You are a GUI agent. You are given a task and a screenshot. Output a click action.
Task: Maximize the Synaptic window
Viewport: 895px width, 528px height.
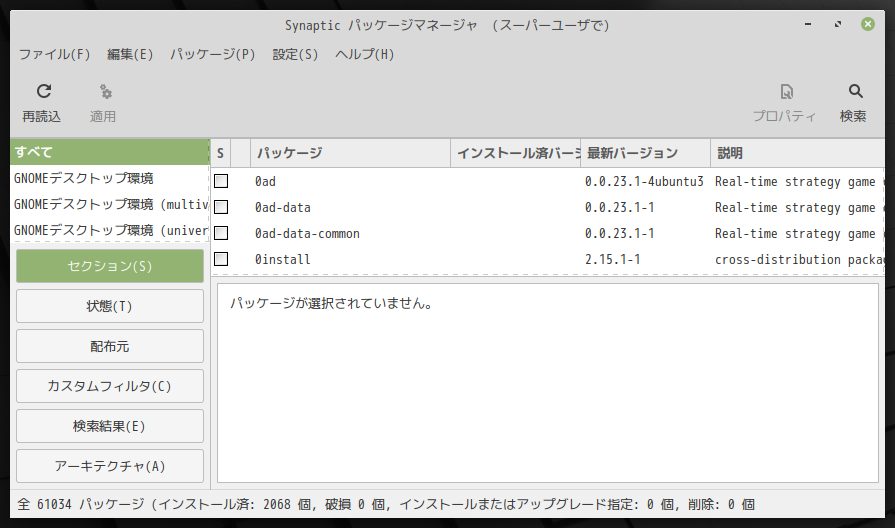[x=838, y=24]
